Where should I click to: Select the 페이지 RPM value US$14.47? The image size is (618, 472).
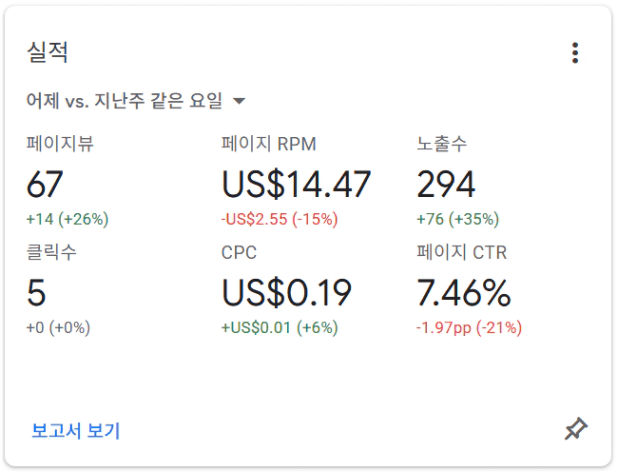coord(296,184)
